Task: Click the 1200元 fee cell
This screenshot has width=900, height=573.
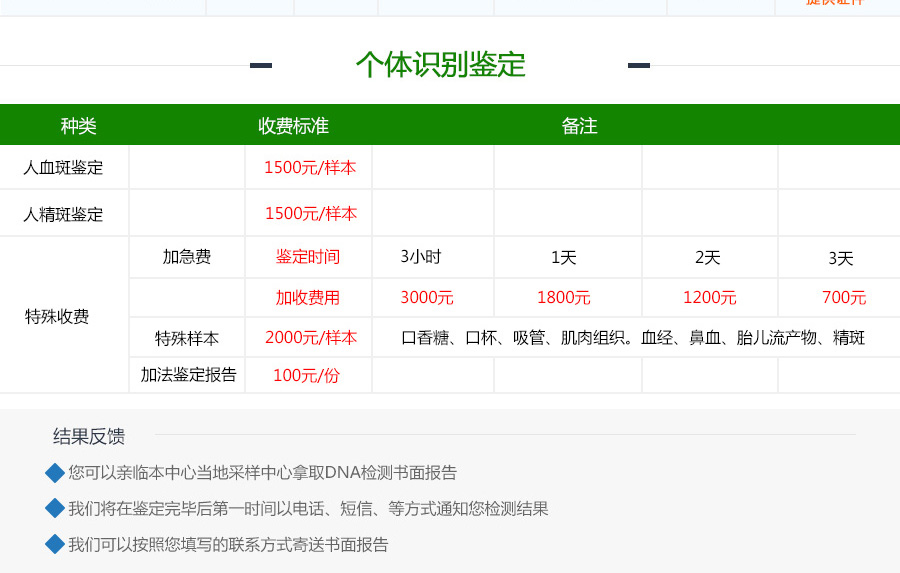Action: (709, 297)
